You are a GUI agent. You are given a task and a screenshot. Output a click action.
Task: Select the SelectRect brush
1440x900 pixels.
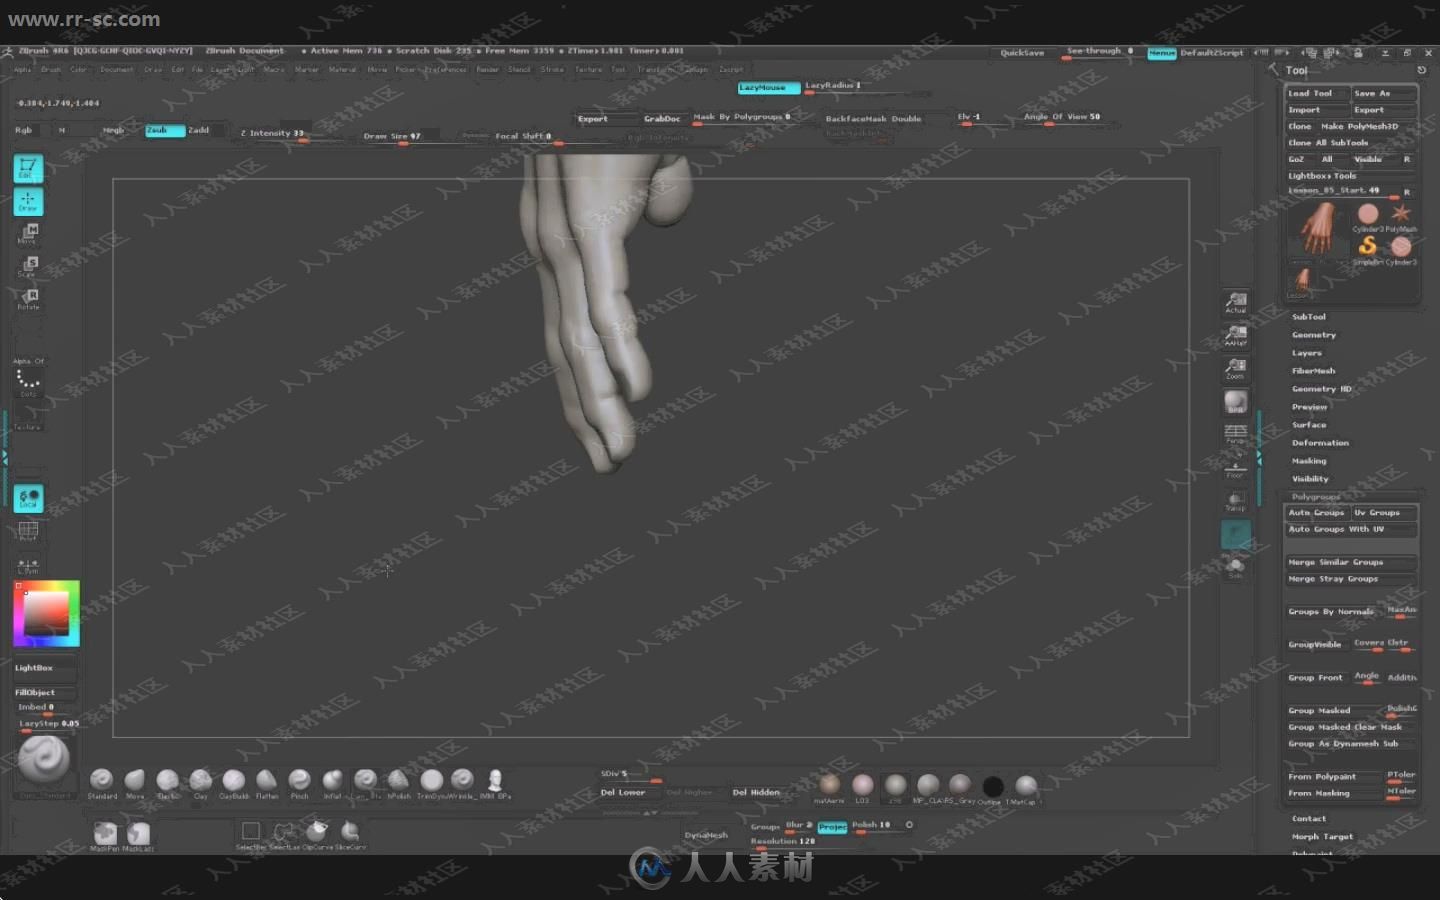tap(251, 834)
